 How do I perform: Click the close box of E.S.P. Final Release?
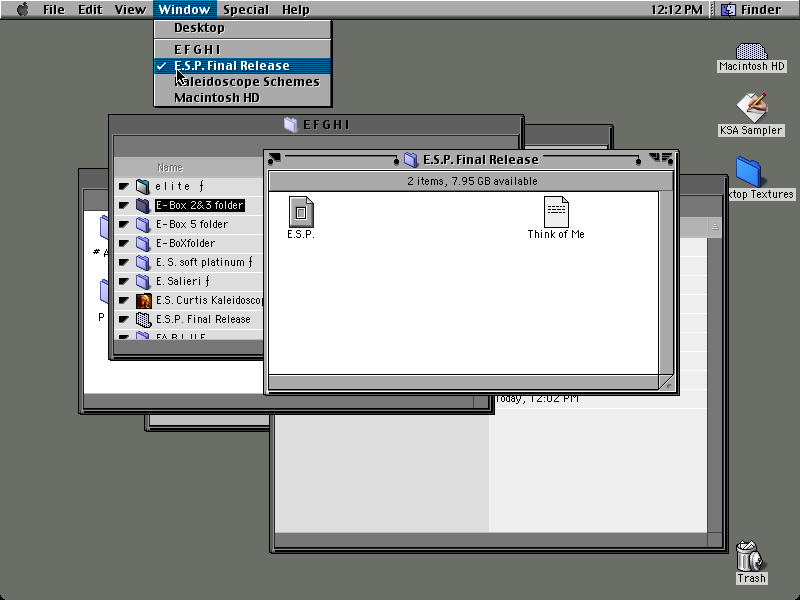[x=274, y=159]
